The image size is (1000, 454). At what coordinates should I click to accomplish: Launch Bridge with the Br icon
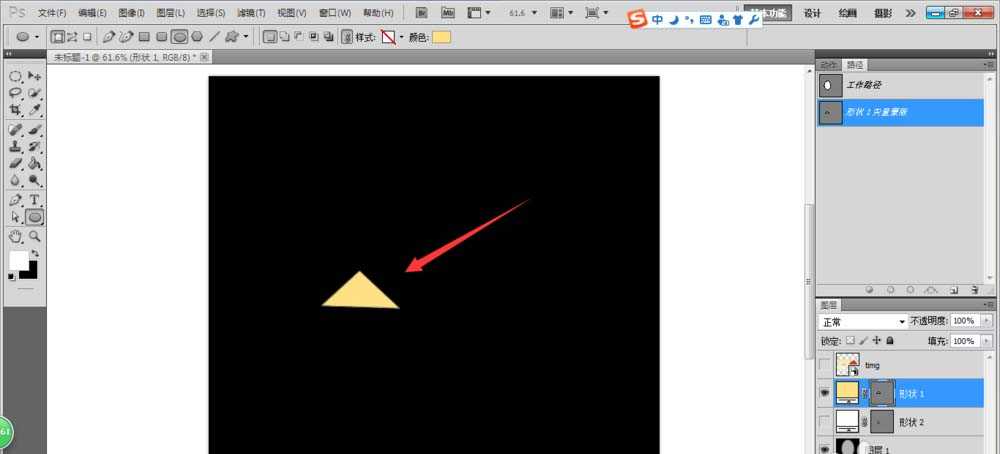[x=422, y=13]
